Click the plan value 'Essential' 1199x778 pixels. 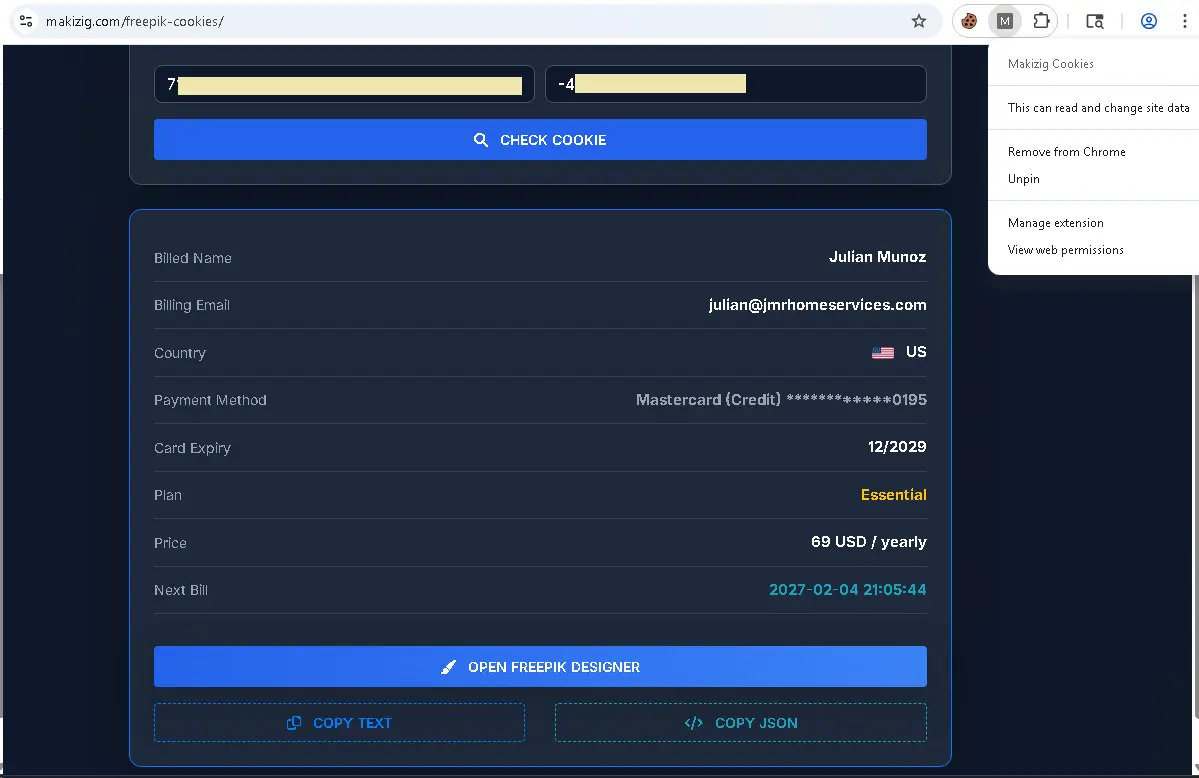coord(893,495)
